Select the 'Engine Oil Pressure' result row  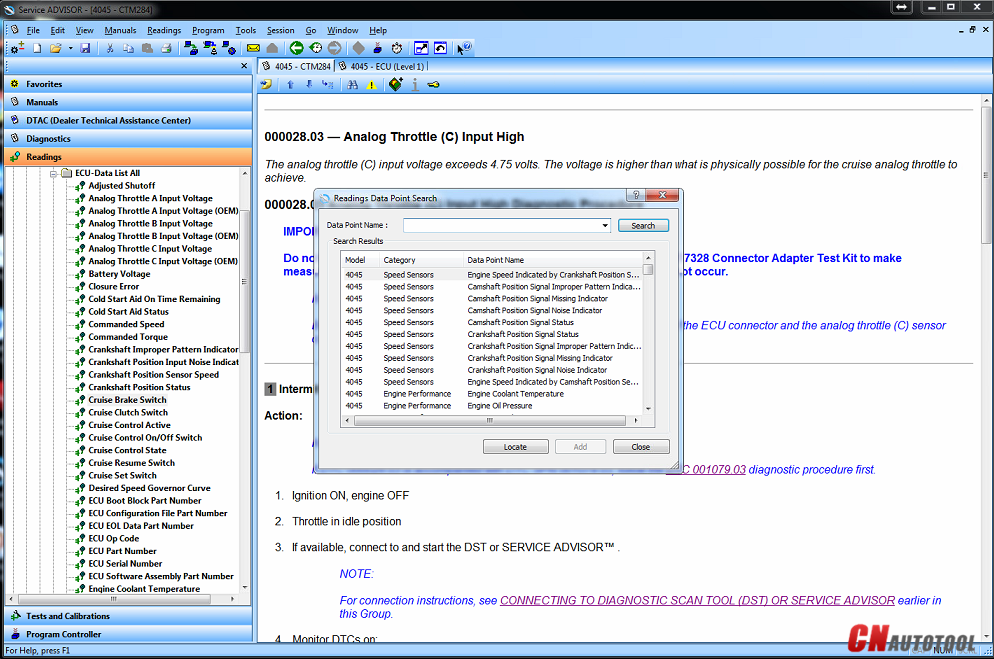coord(492,406)
